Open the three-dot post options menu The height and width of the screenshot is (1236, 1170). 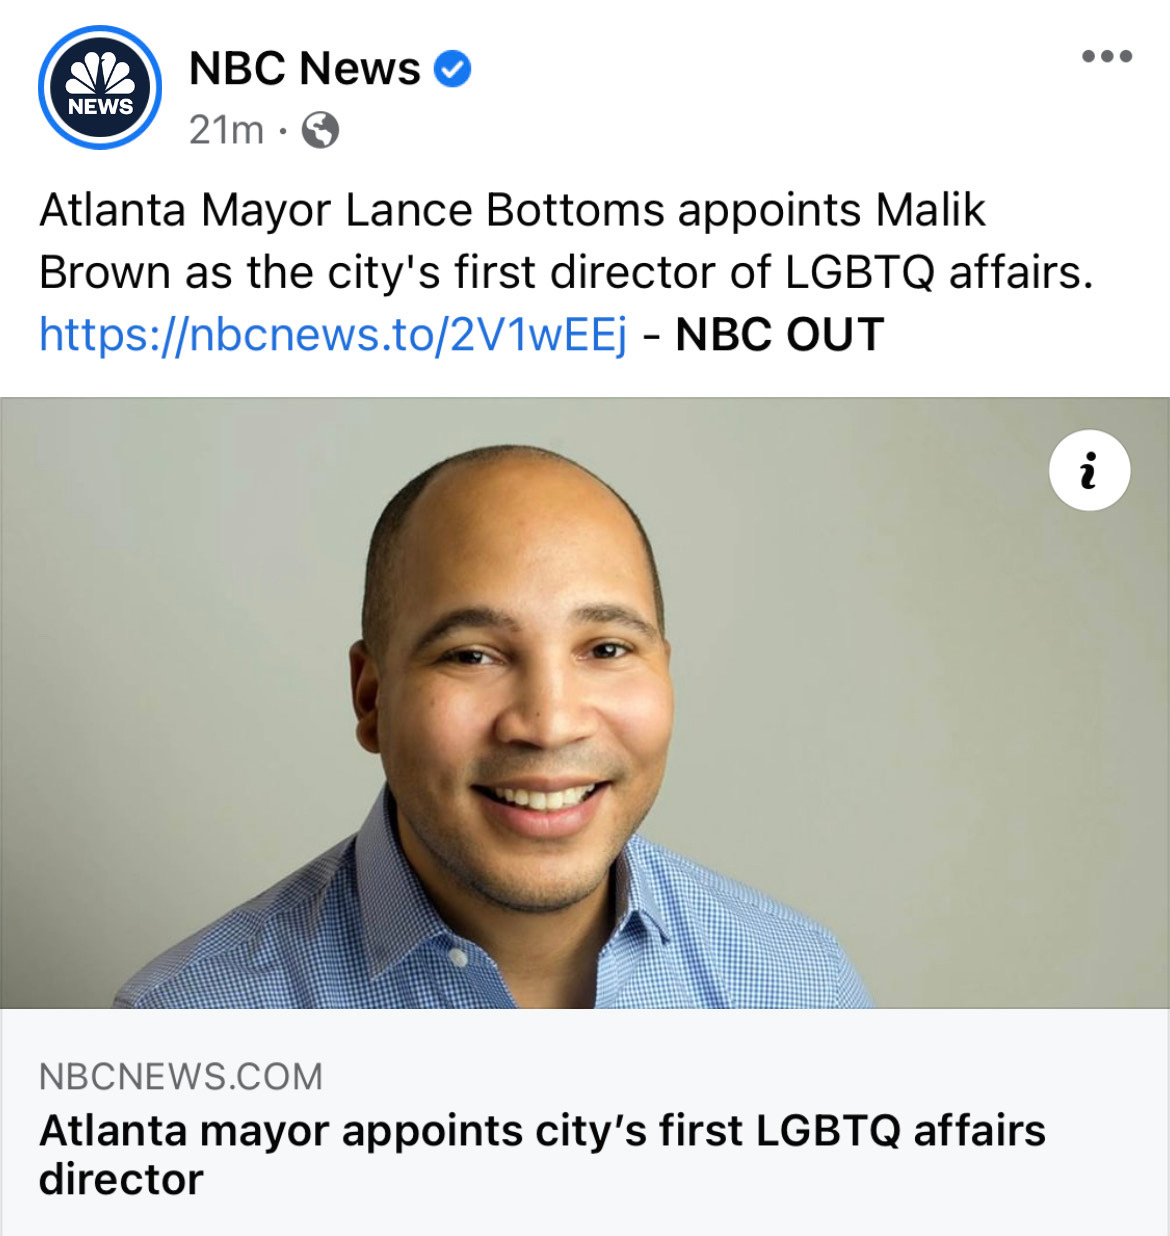tap(1107, 56)
